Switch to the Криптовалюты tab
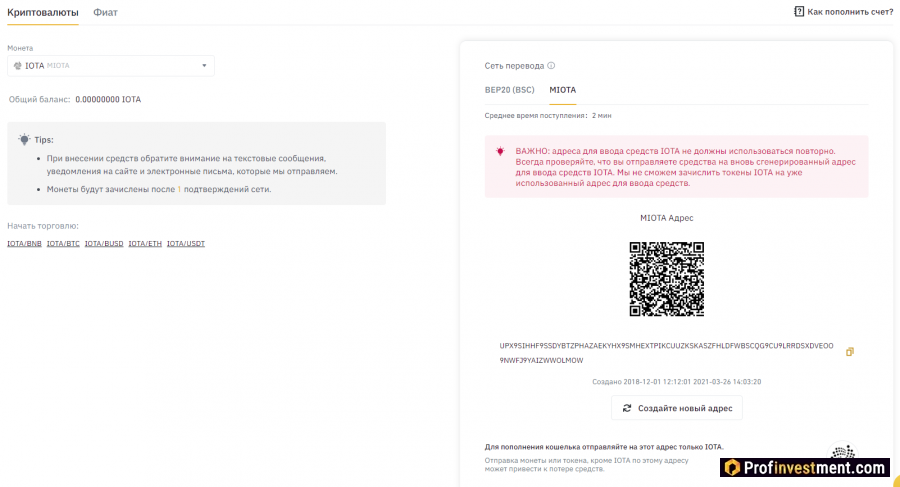 tap(42, 13)
